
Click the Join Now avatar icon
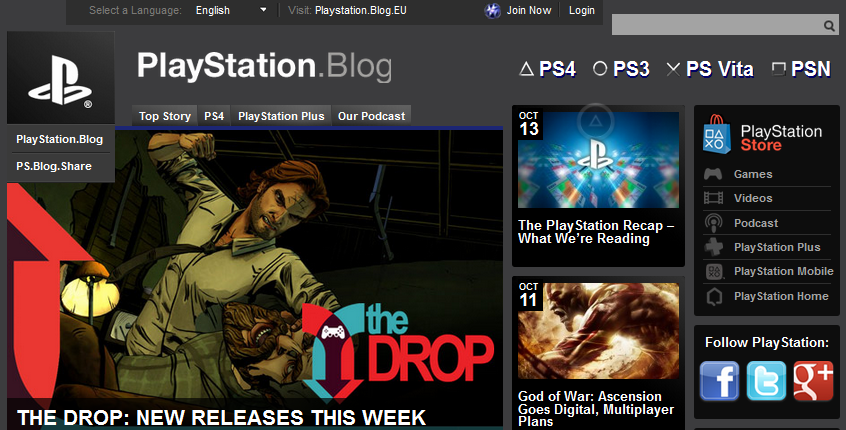click(492, 11)
